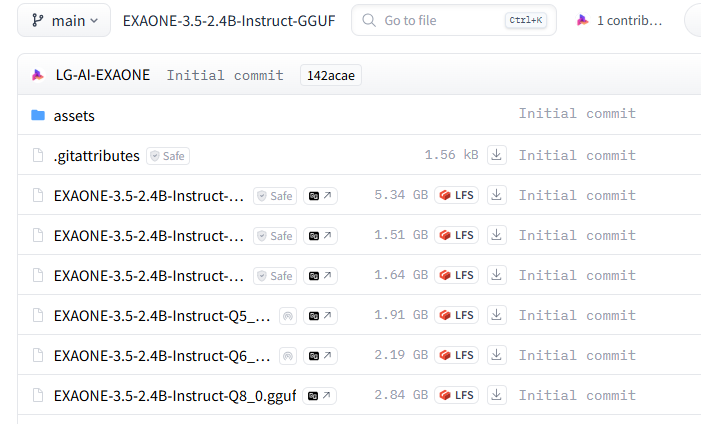The width and height of the screenshot is (701, 424).
Task: Open Initial commit link for the Q8_0 file
Action: tap(577, 395)
